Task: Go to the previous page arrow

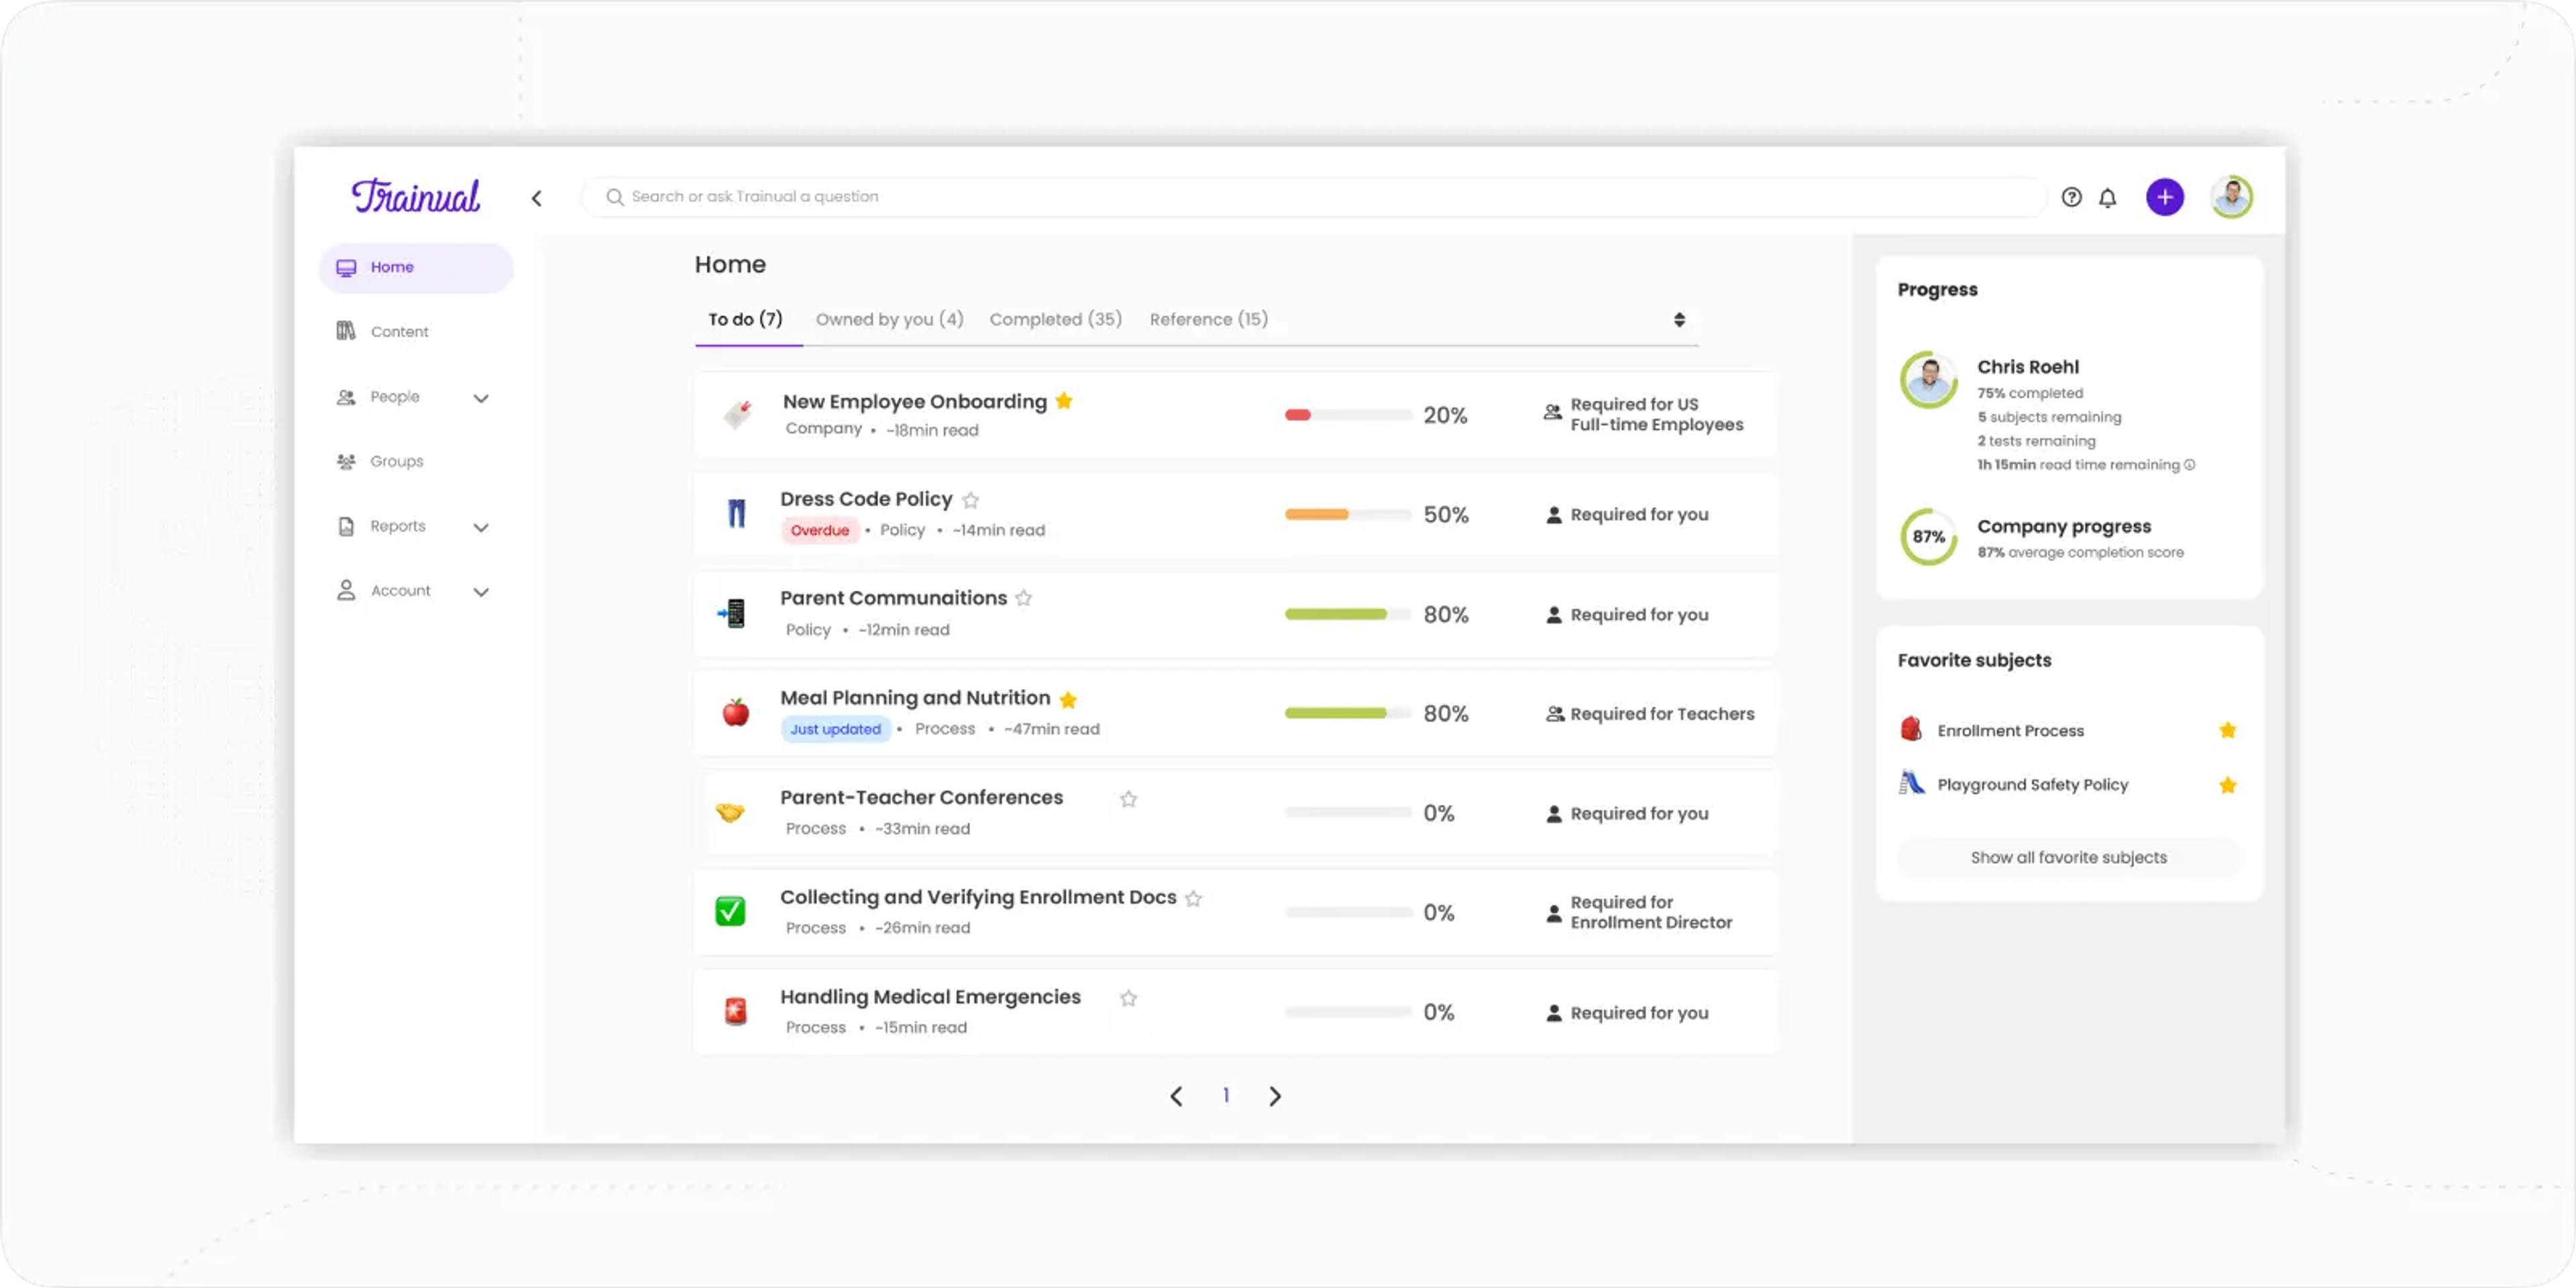Action: (x=1176, y=1097)
